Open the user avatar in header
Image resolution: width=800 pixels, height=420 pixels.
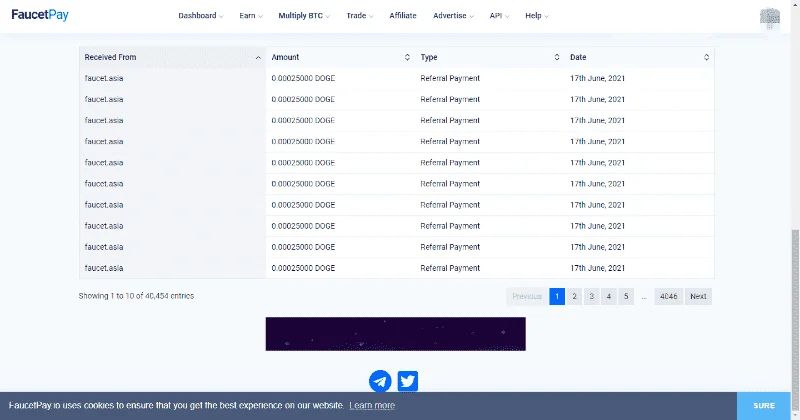[769, 17]
